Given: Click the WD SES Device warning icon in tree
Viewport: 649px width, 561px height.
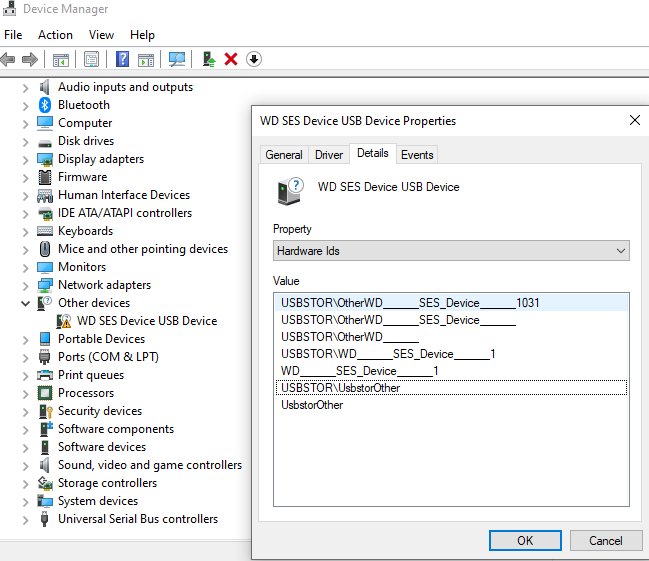Looking at the screenshot, I should point(64,321).
